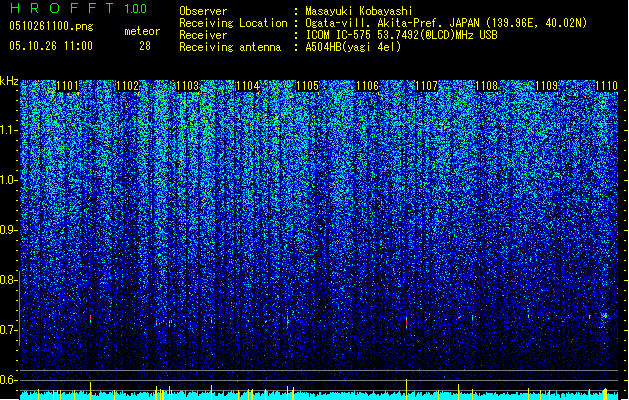Click the 0.6 kHz axis label
Image resolution: width=629 pixels, height=400 pixels.
[9, 380]
